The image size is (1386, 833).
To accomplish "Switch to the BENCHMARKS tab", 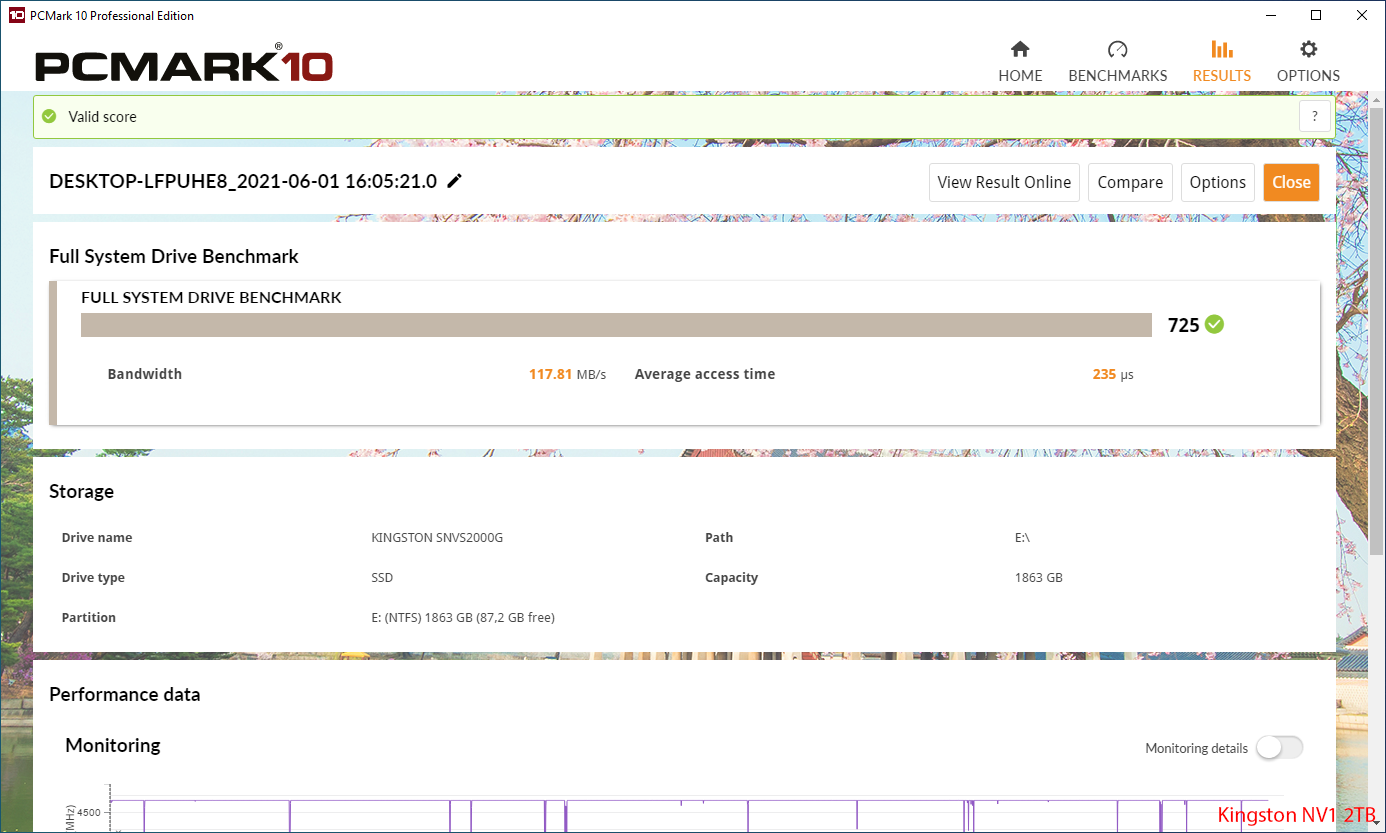I will (x=1118, y=61).
